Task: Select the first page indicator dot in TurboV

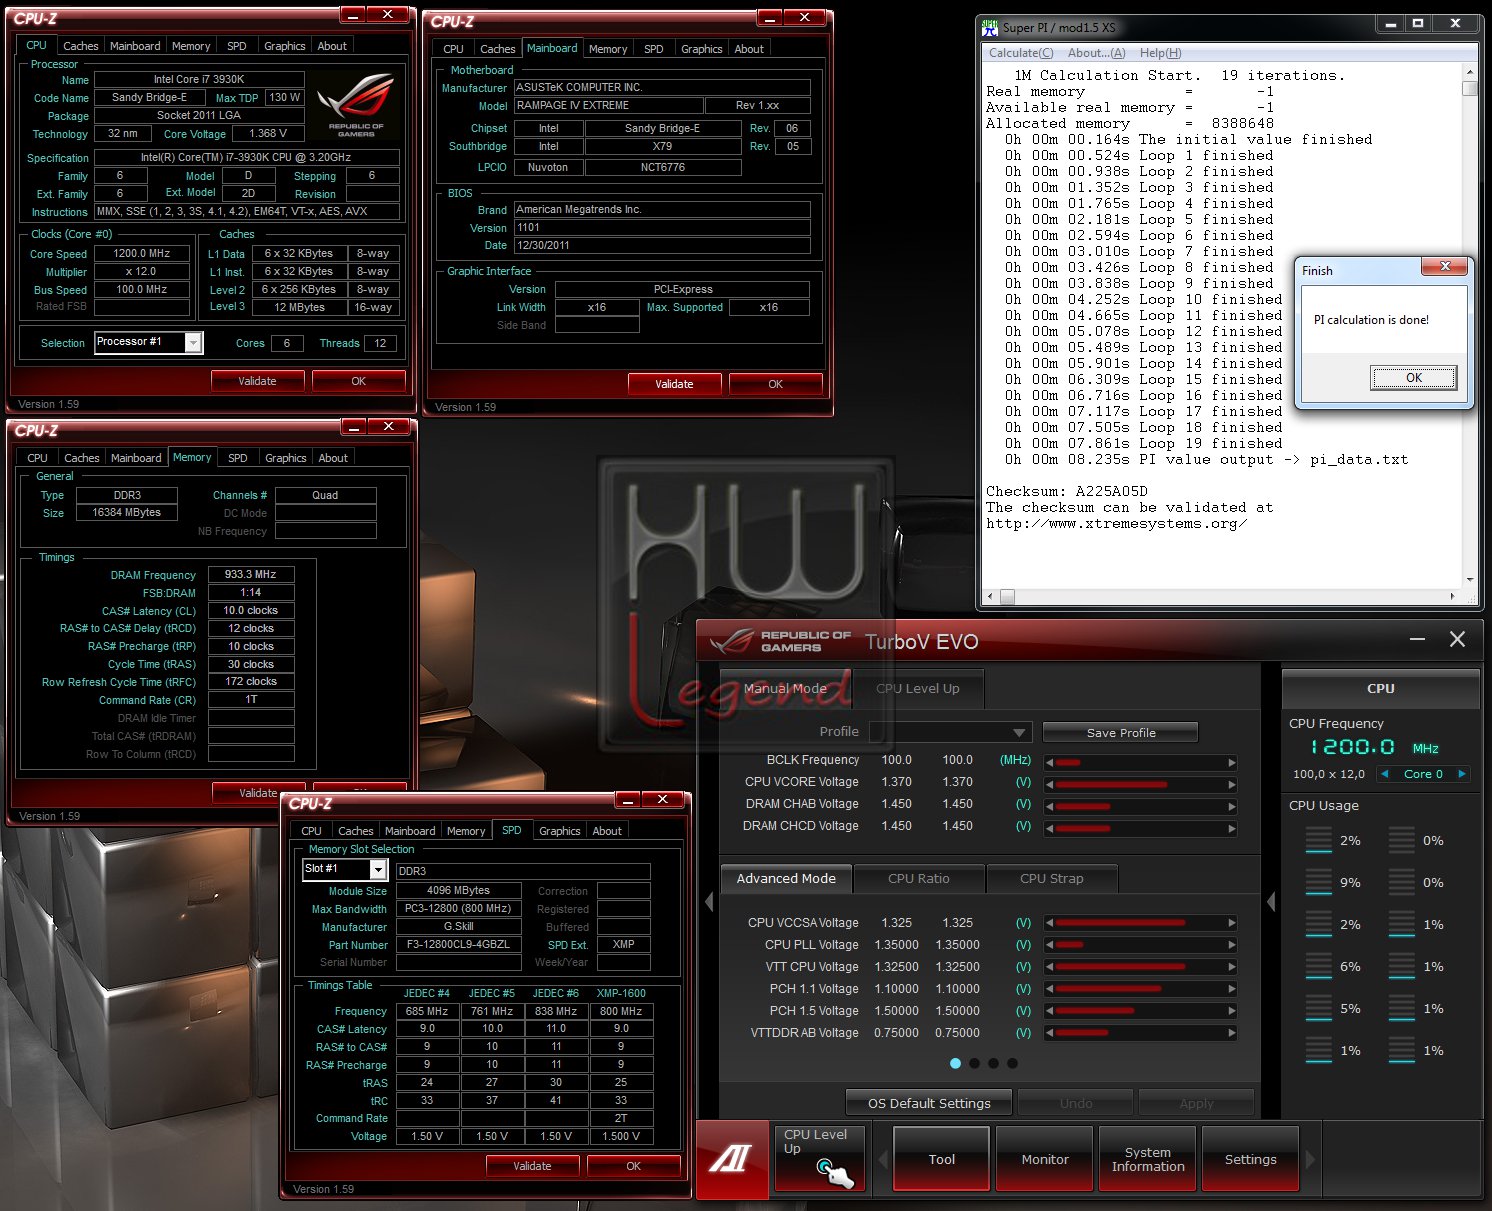Action: tap(955, 1063)
